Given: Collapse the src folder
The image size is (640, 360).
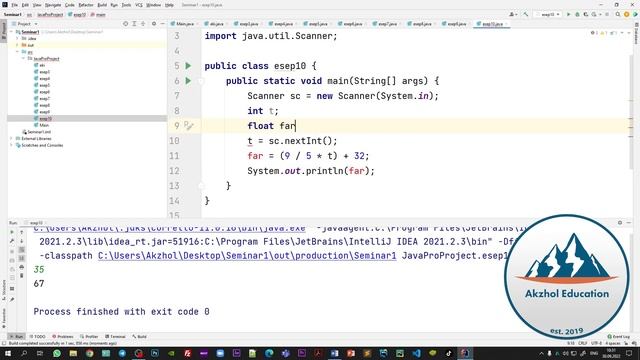Looking at the screenshot, I should pyautogui.click(x=17, y=52).
